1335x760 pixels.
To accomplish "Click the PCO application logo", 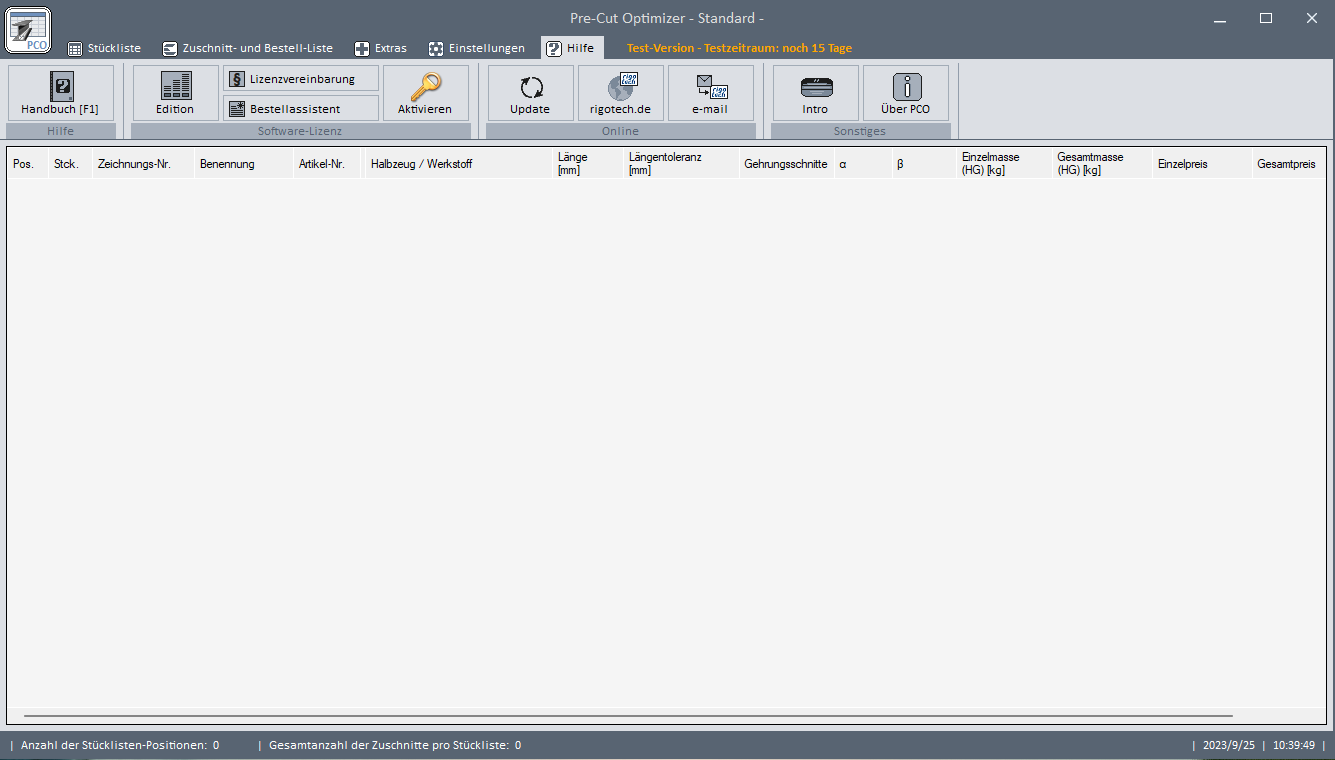I will click(28, 29).
